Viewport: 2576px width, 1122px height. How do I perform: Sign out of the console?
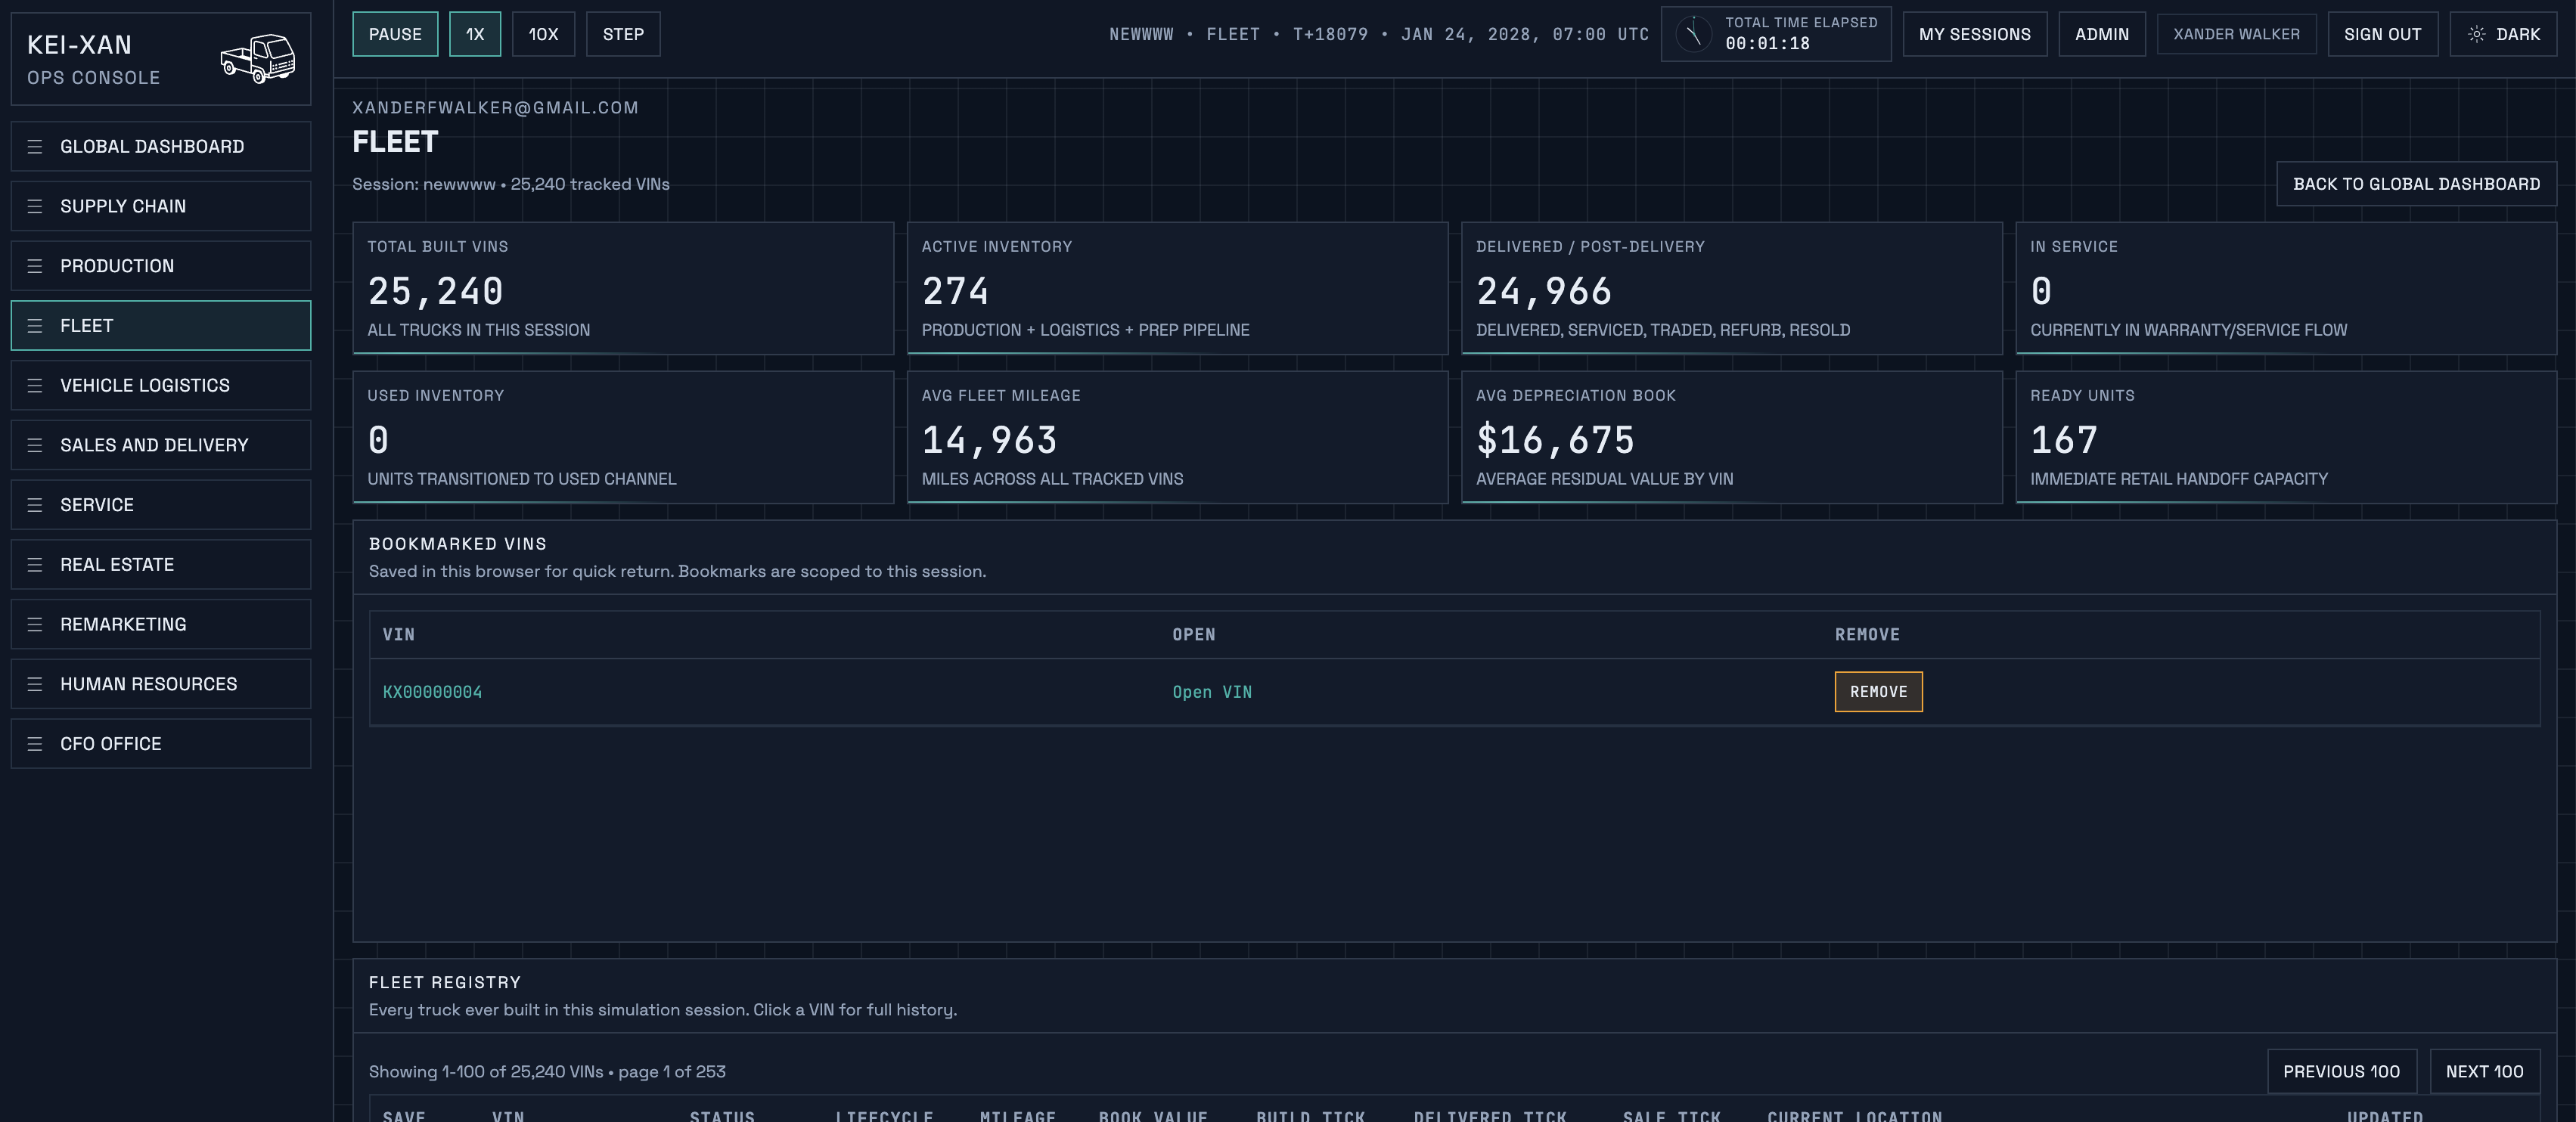pos(2382,34)
